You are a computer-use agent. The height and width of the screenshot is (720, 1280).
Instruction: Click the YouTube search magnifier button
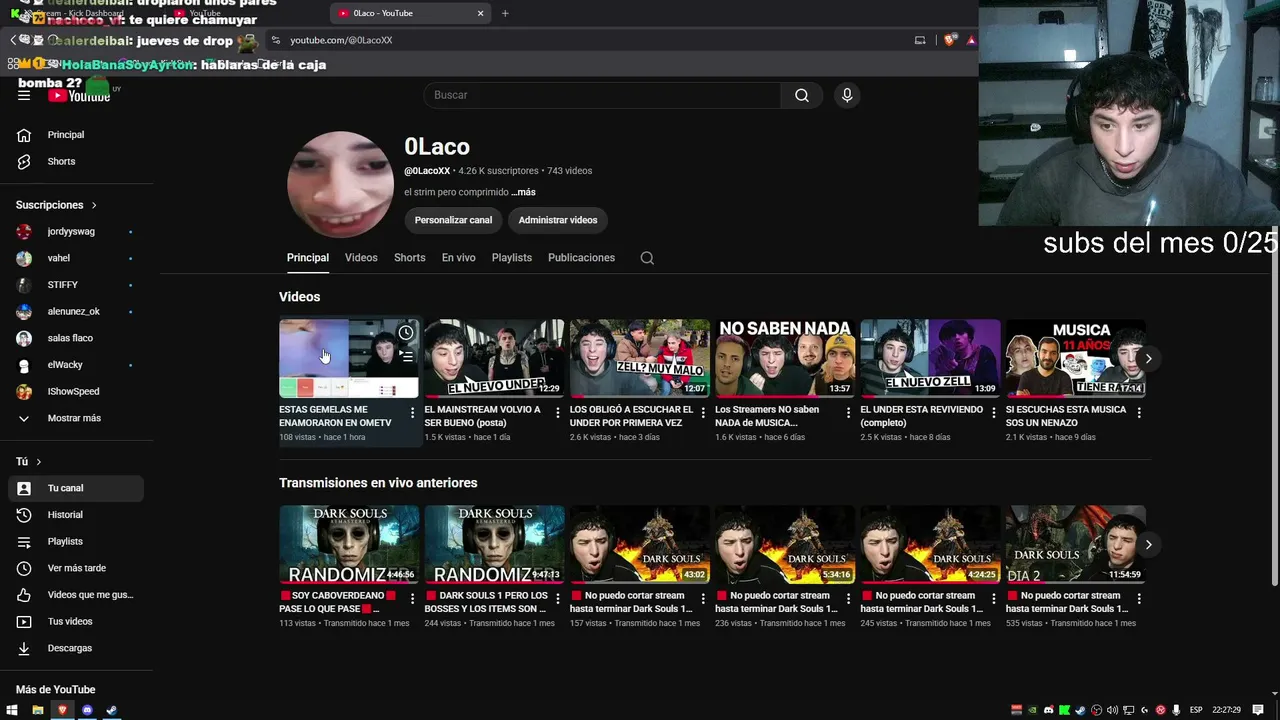click(x=802, y=95)
